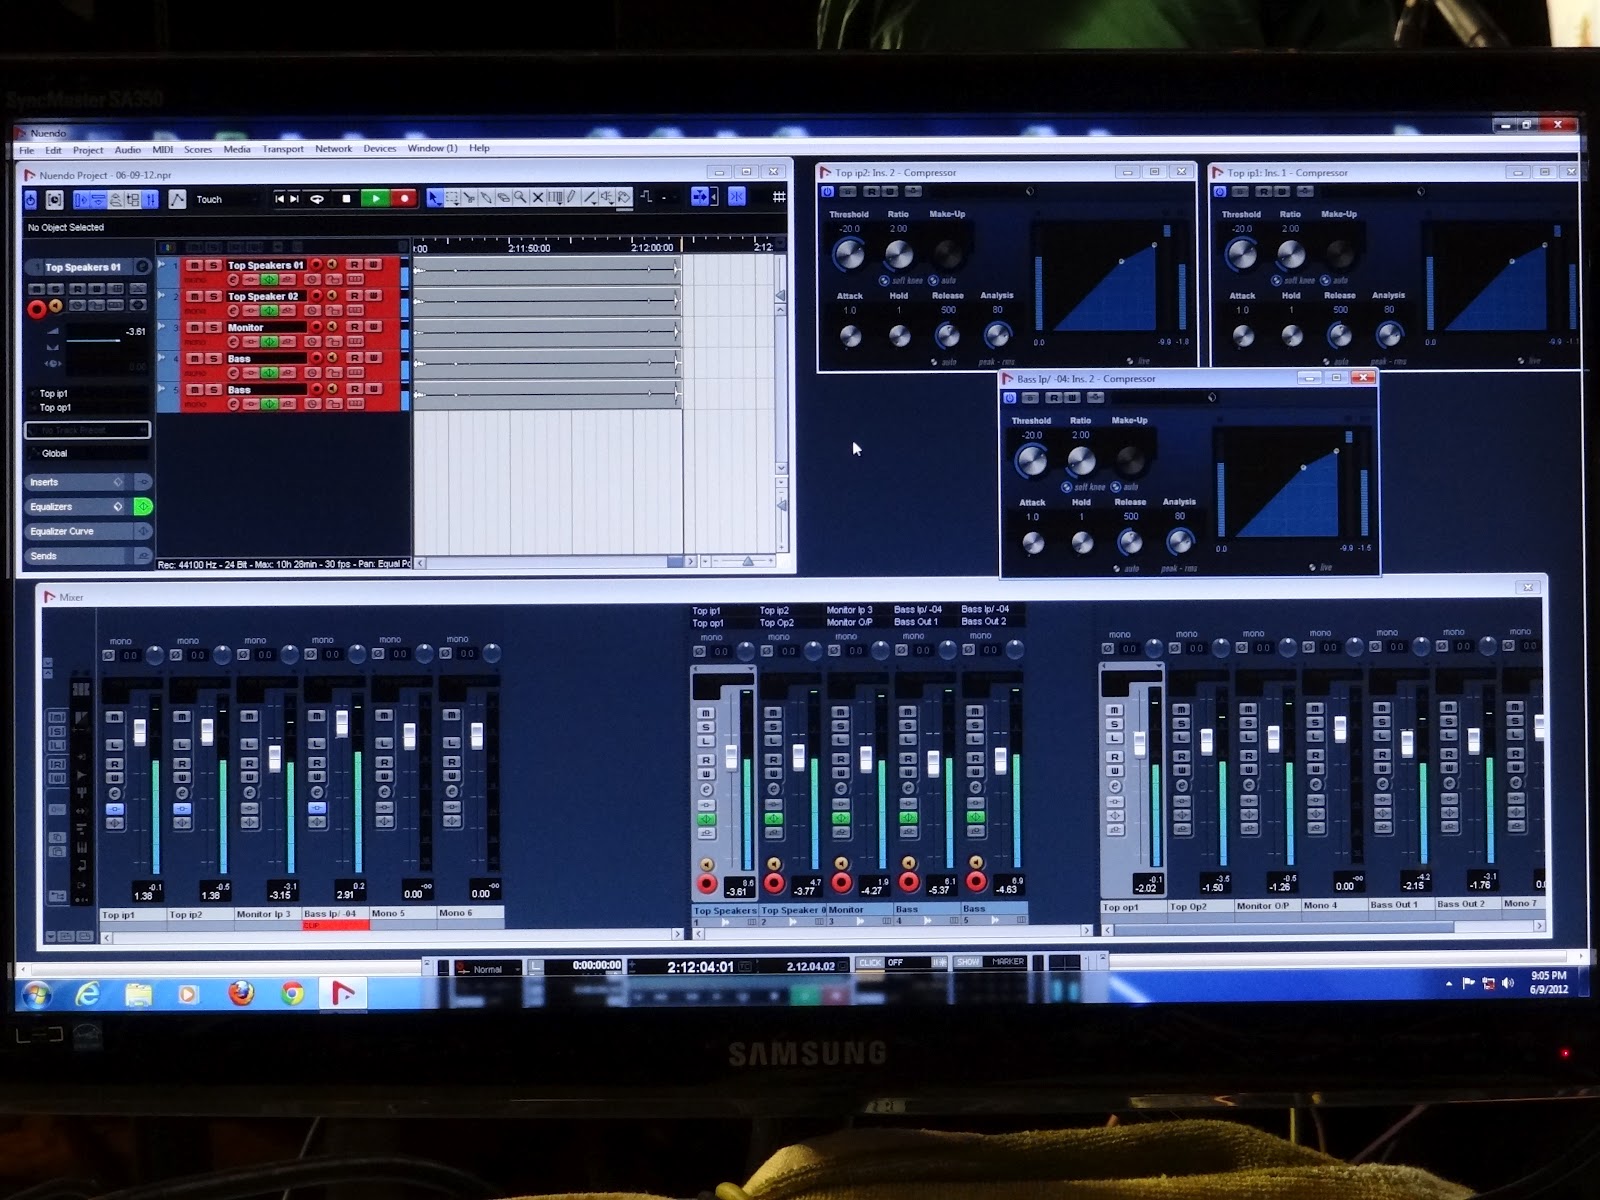Select the Split scissors tool
This screenshot has height=1200, width=1600.
[x=469, y=198]
